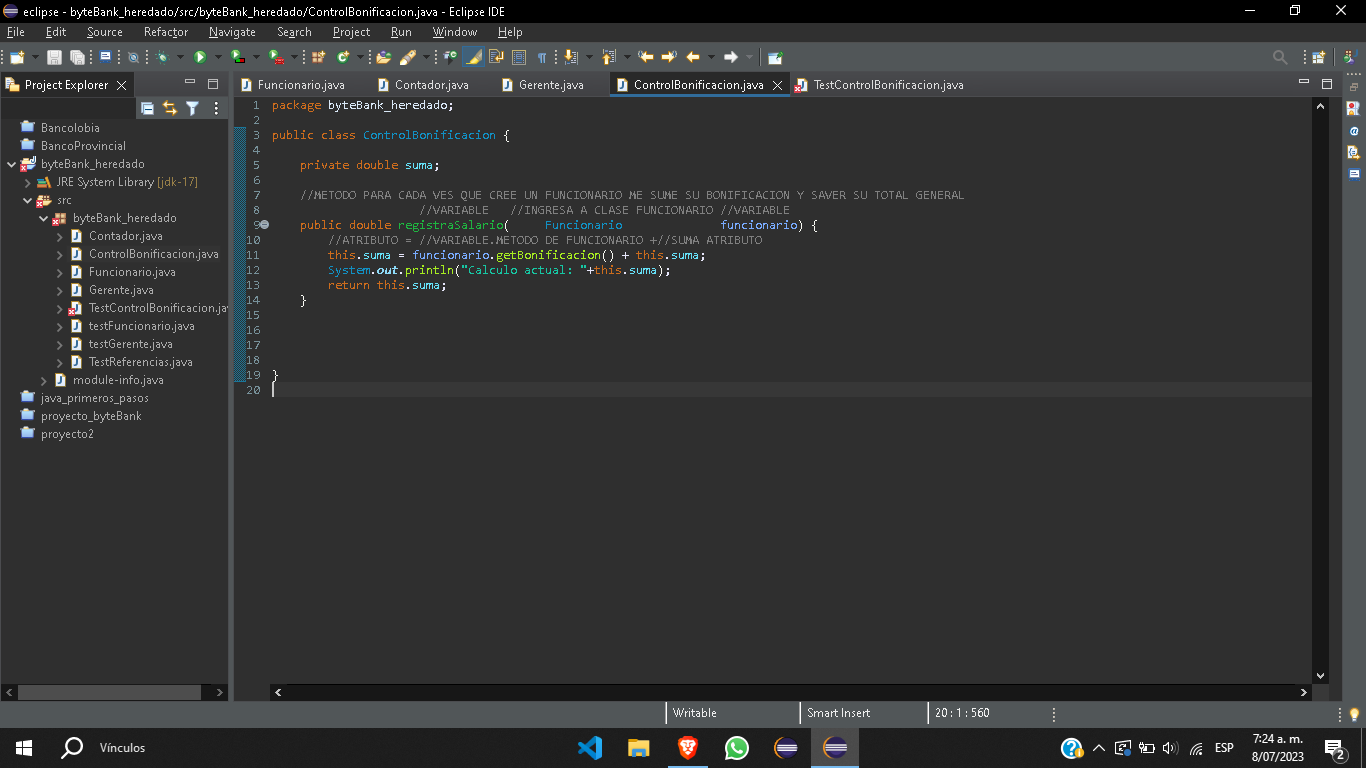Run the program with green play icon
The width and height of the screenshot is (1366, 768).
coord(200,57)
